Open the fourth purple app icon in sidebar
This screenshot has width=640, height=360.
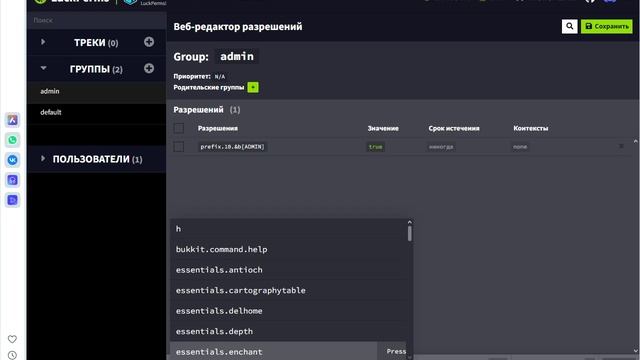coord(13,180)
